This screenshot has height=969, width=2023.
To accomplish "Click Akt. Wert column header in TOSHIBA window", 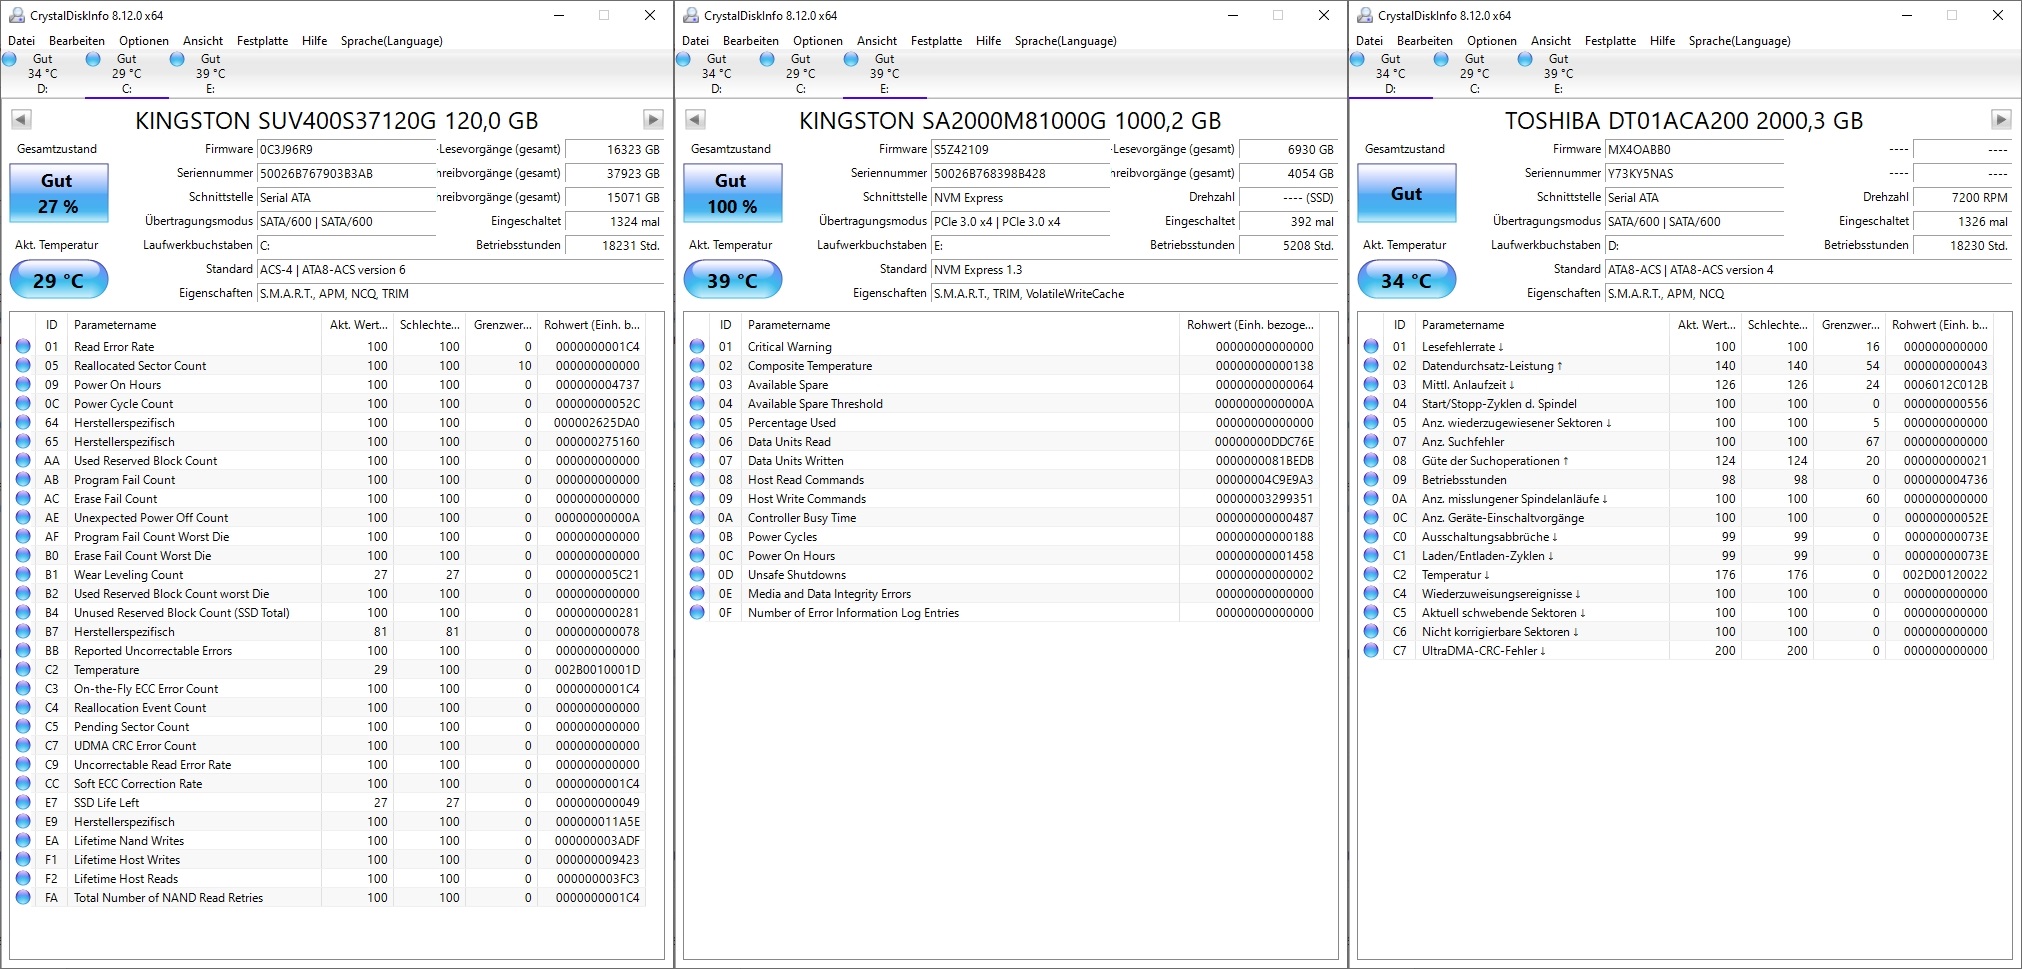I will (x=1705, y=325).
